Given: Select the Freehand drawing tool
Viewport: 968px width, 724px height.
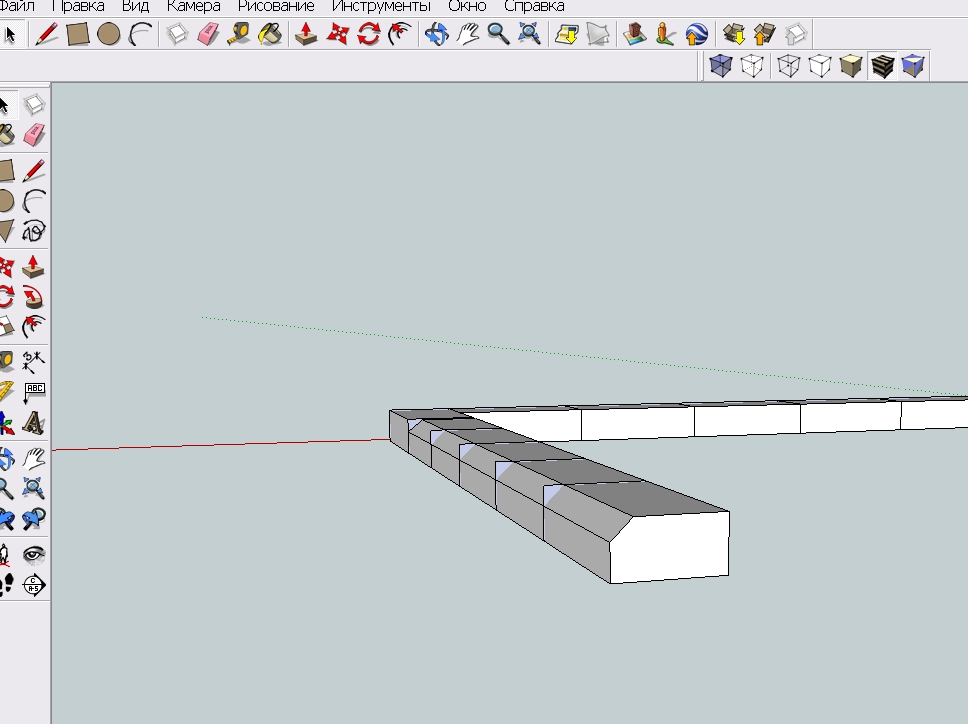Looking at the screenshot, I should [x=35, y=231].
